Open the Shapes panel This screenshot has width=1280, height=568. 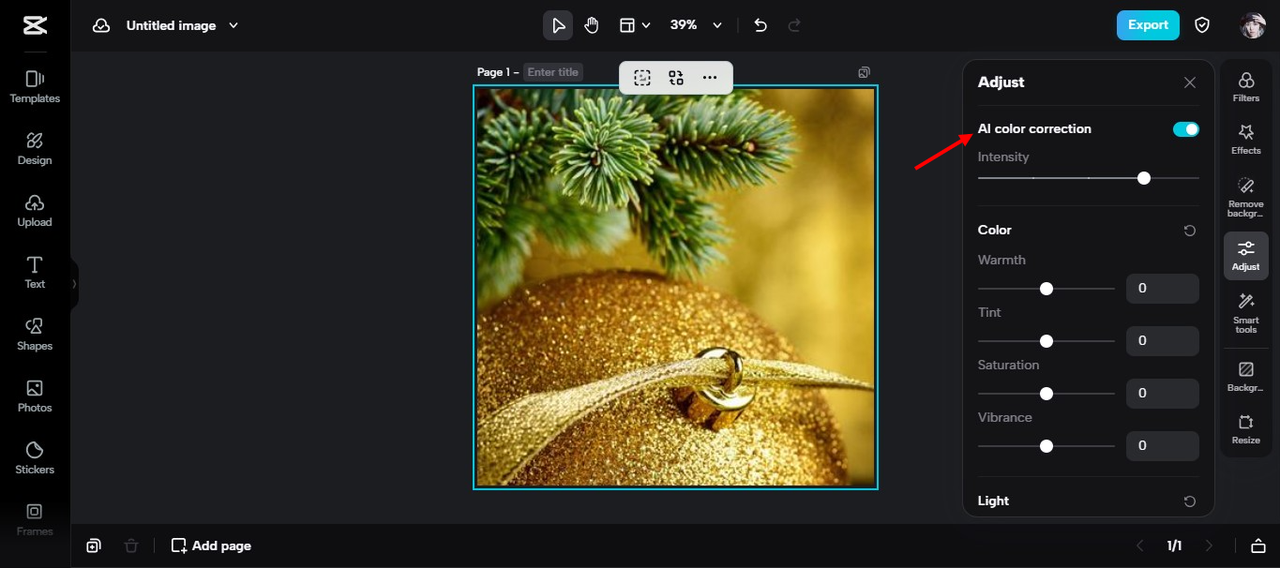[x=35, y=335]
